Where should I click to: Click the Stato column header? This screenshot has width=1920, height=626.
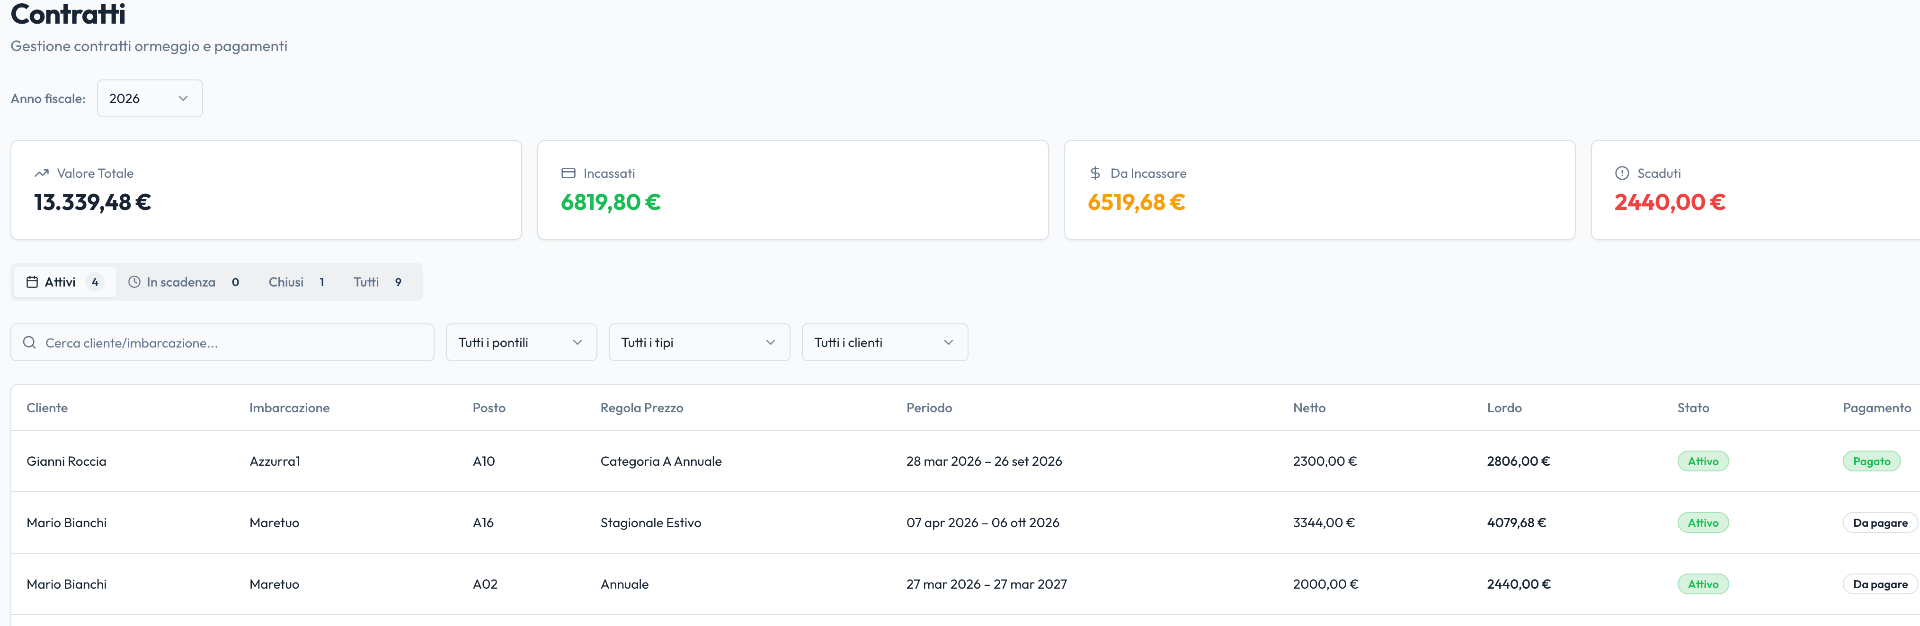(x=1693, y=408)
